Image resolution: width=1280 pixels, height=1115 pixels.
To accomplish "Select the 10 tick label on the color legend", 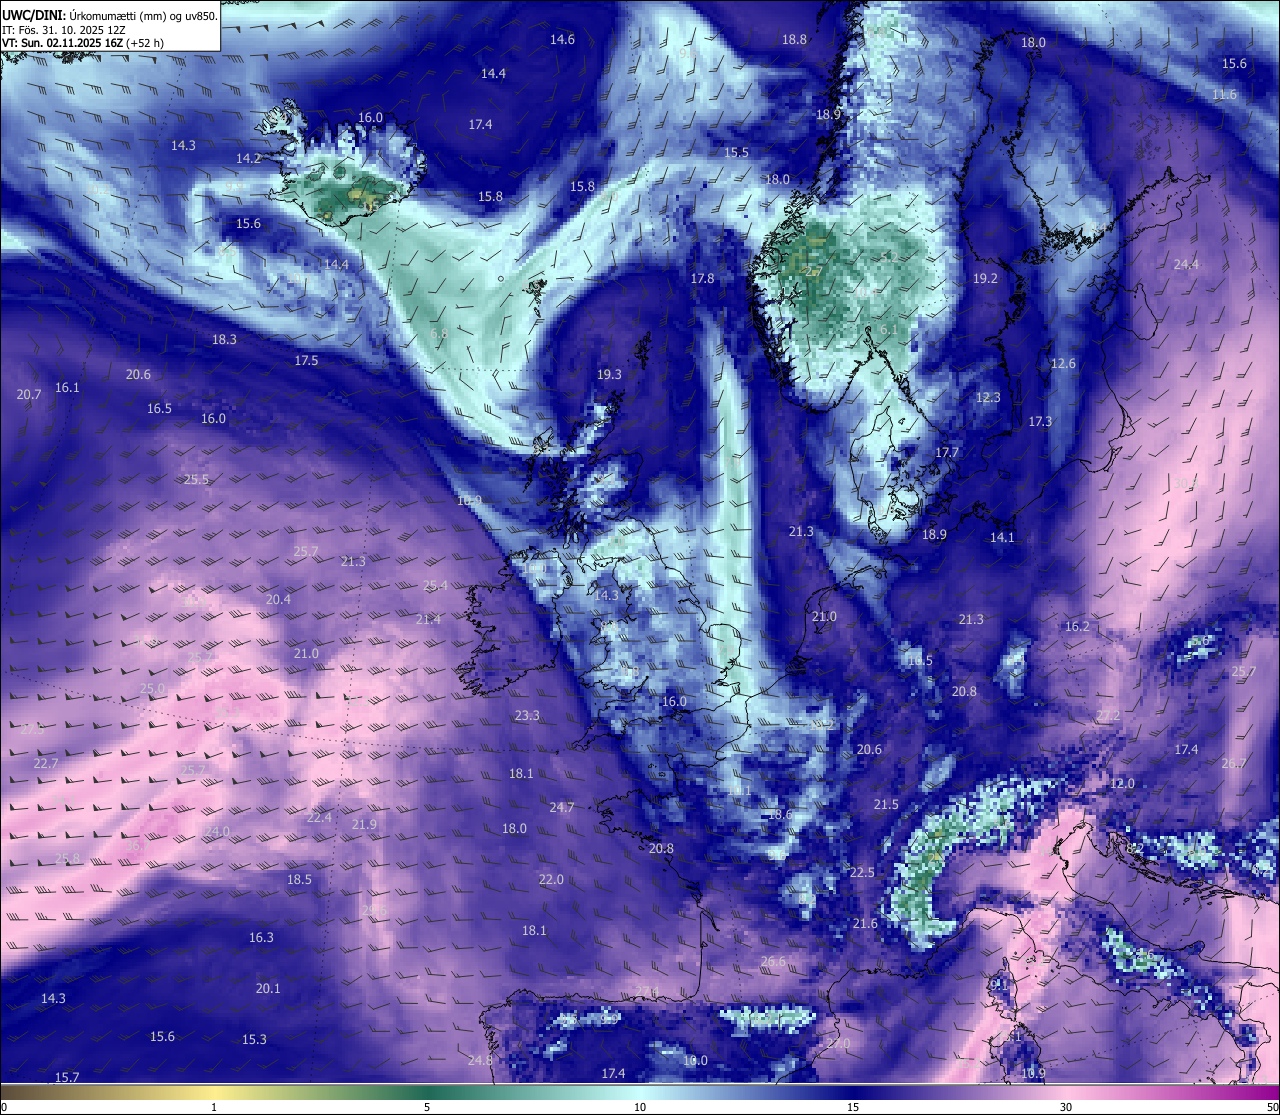I will coord(640,1107).
